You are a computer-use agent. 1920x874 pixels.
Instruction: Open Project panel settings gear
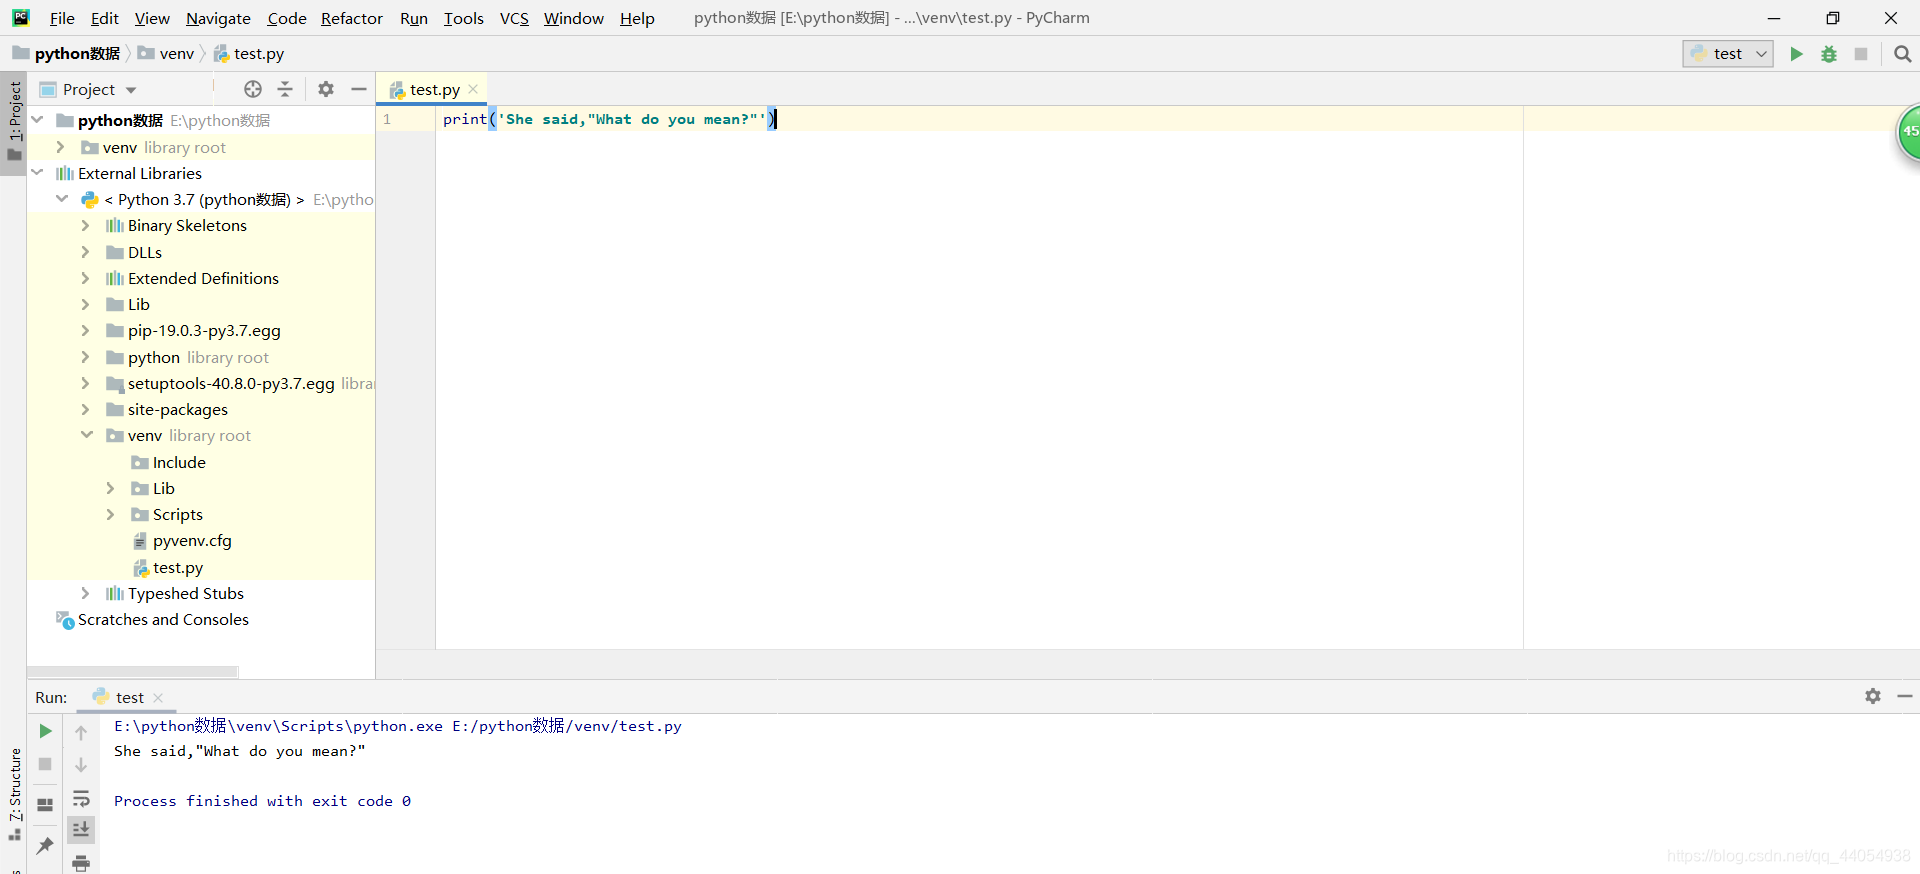(326, 89)
